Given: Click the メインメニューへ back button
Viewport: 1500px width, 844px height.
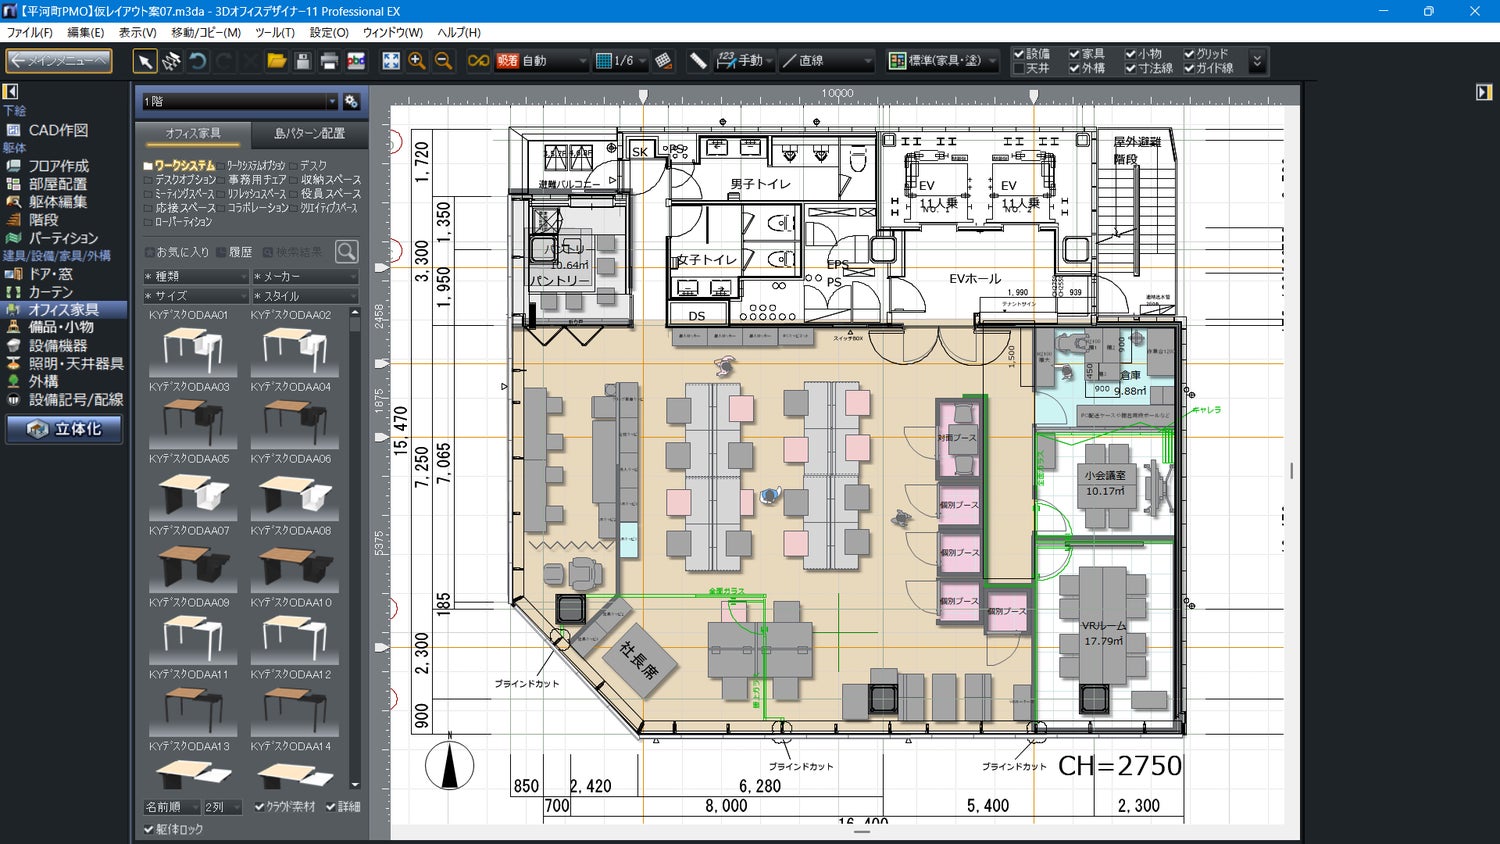Looking at the screenshot, I should 59,61.
